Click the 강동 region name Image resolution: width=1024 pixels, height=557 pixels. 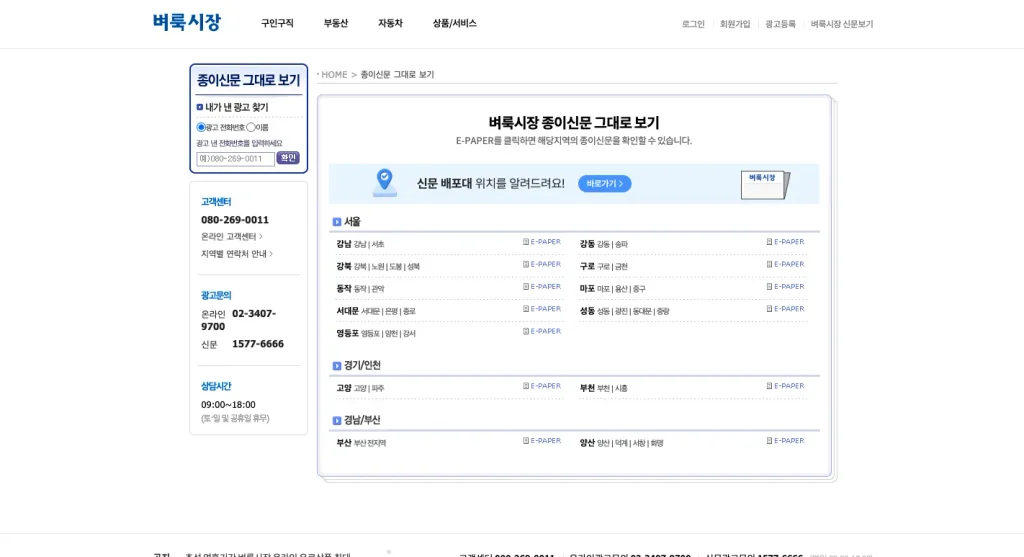587,244
